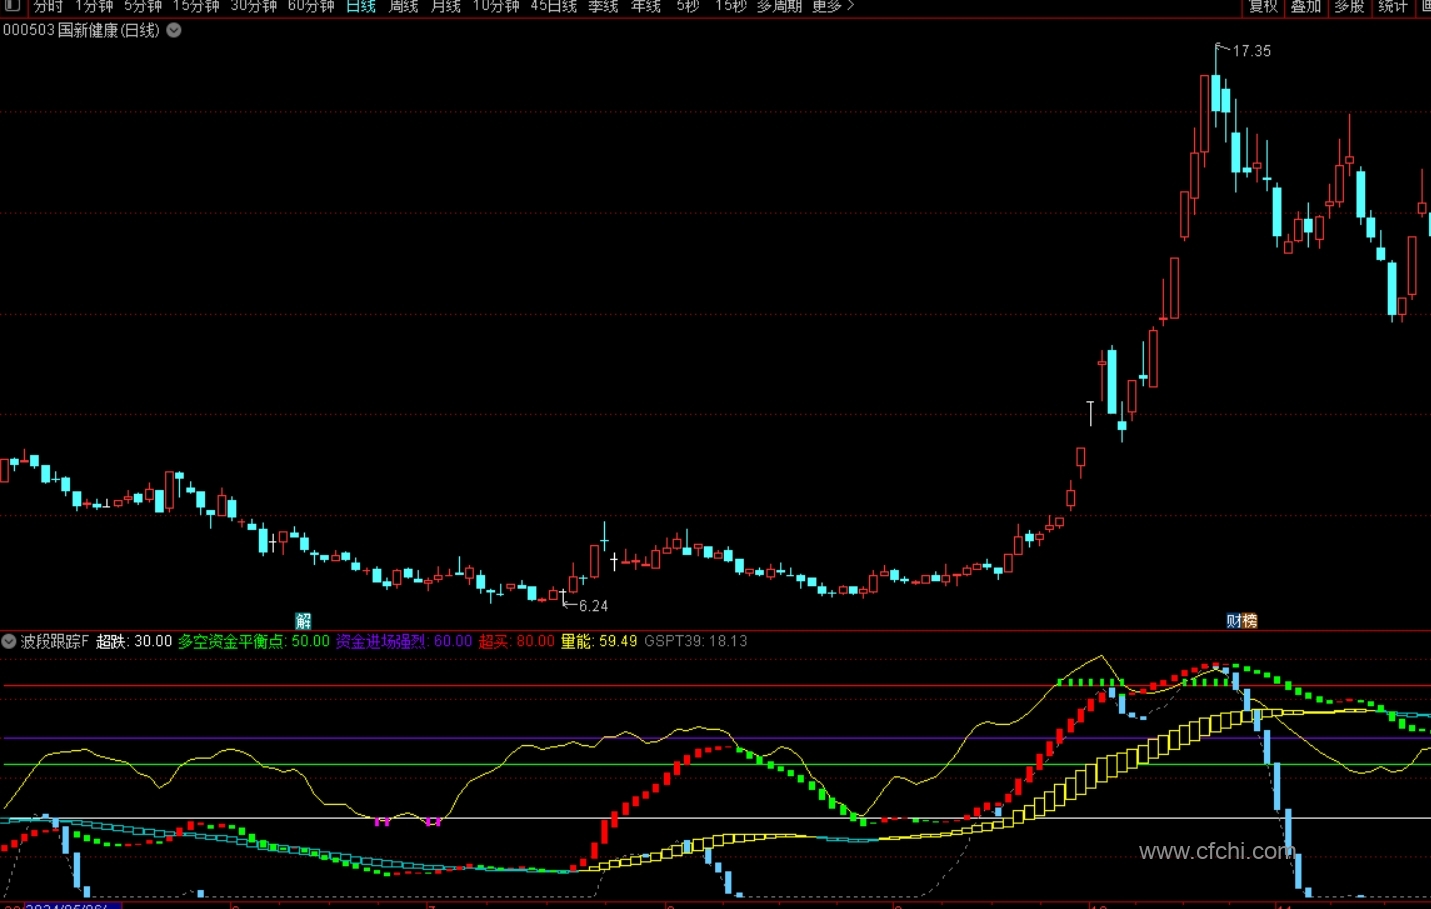The height and width of the screenshot is (909, 1431).
Task: Open the 60分钟 chart period
Action: [311, 6]
